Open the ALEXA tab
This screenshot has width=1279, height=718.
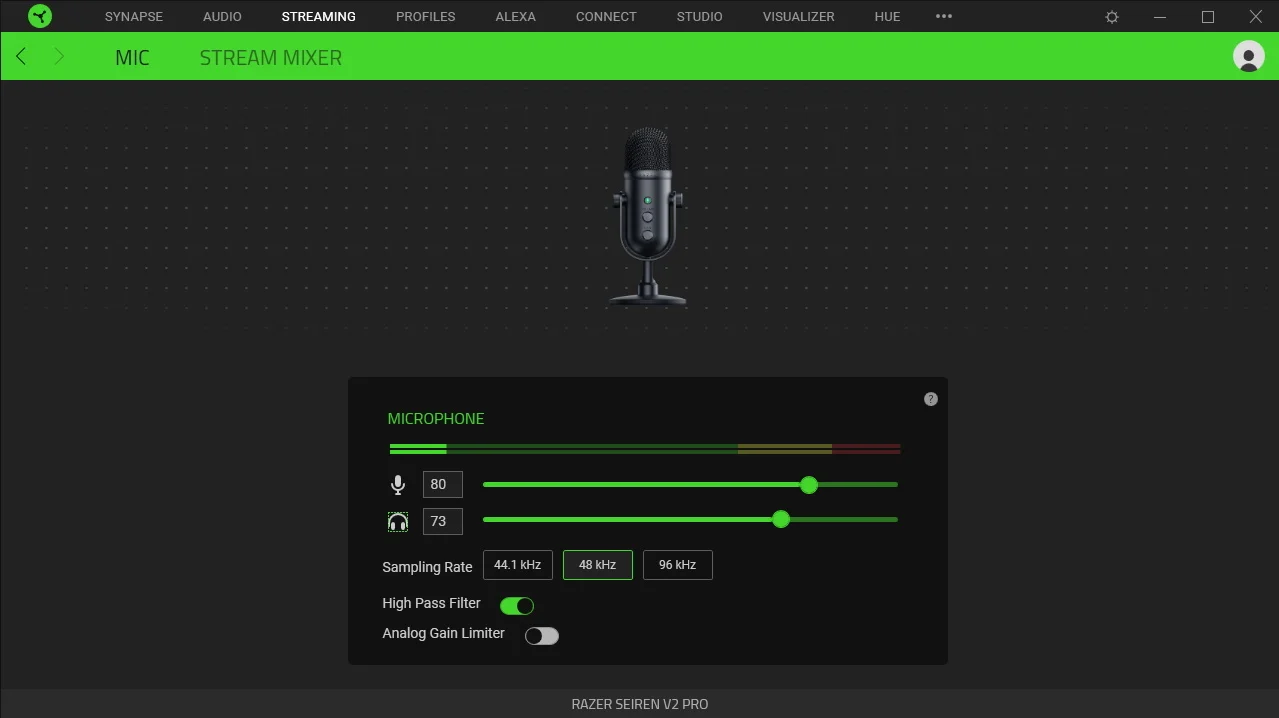[x=516, y=17]
